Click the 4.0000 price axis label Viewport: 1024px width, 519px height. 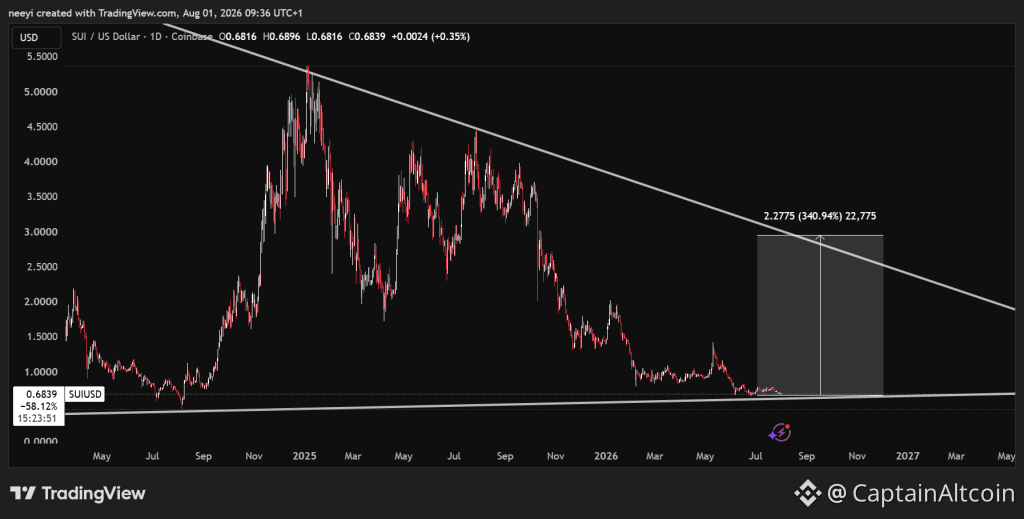40,162
